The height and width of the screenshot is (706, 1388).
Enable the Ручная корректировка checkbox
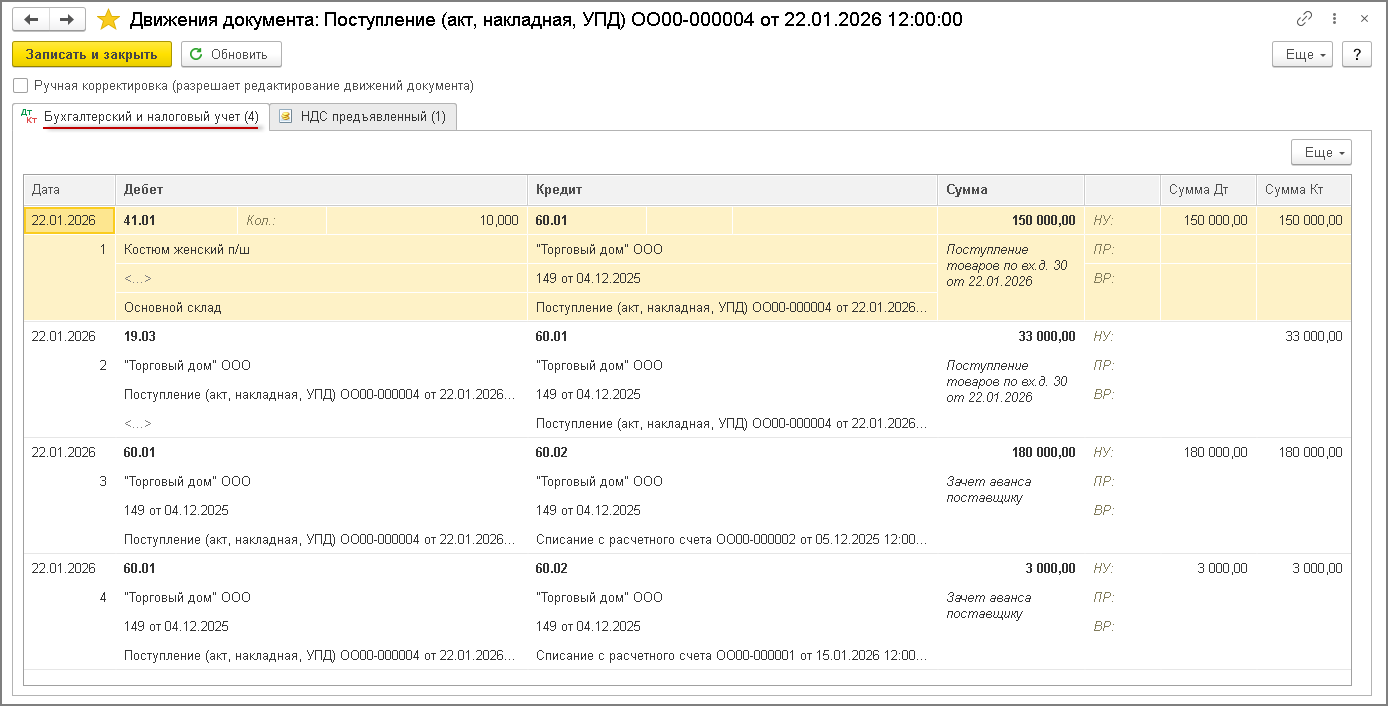click(21, 86)
